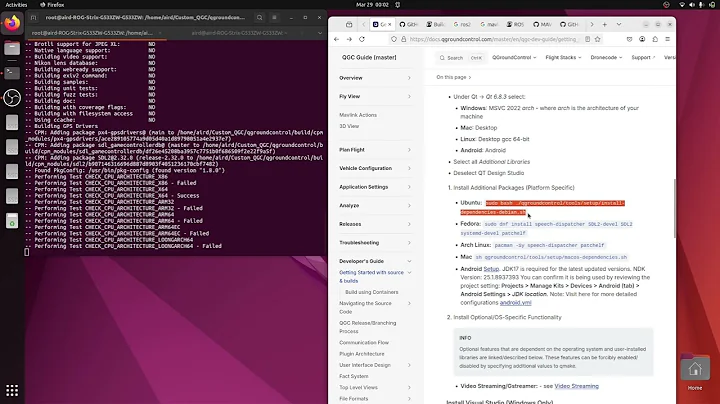Open the QGroundControl nav dropdown
This screenshot has height=404, width=720.
514,57
